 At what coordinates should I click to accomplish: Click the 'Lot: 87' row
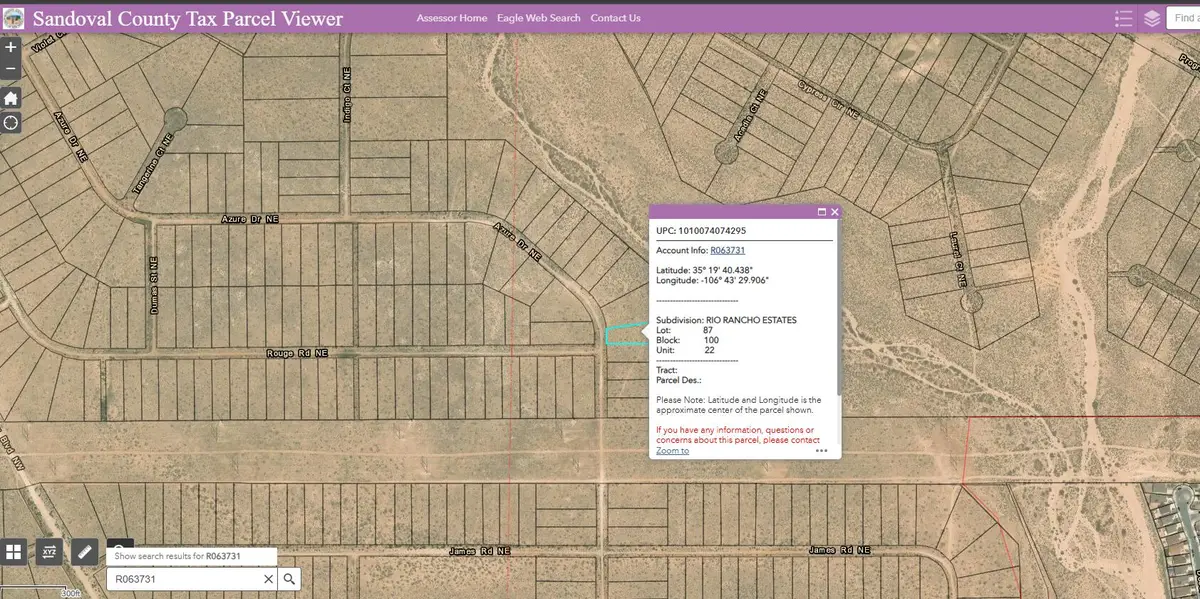685,330
